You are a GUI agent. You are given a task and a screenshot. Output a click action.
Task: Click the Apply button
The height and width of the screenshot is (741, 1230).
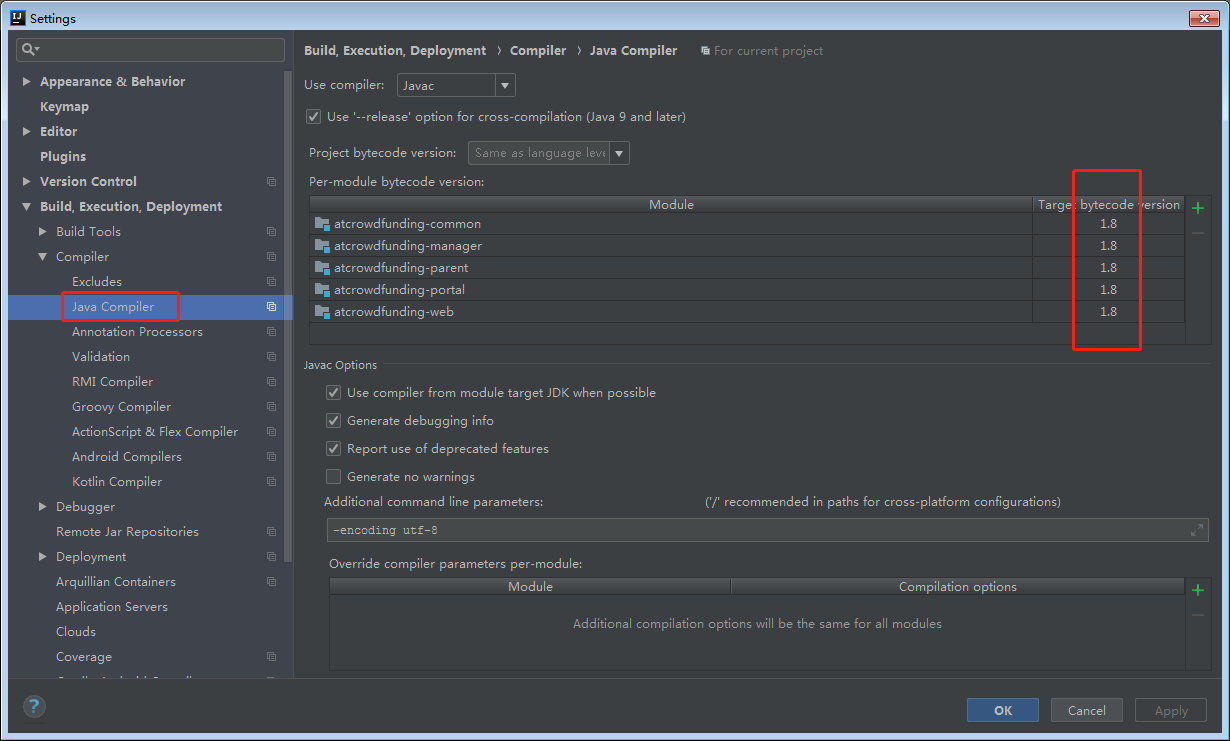click(1171, 710)
